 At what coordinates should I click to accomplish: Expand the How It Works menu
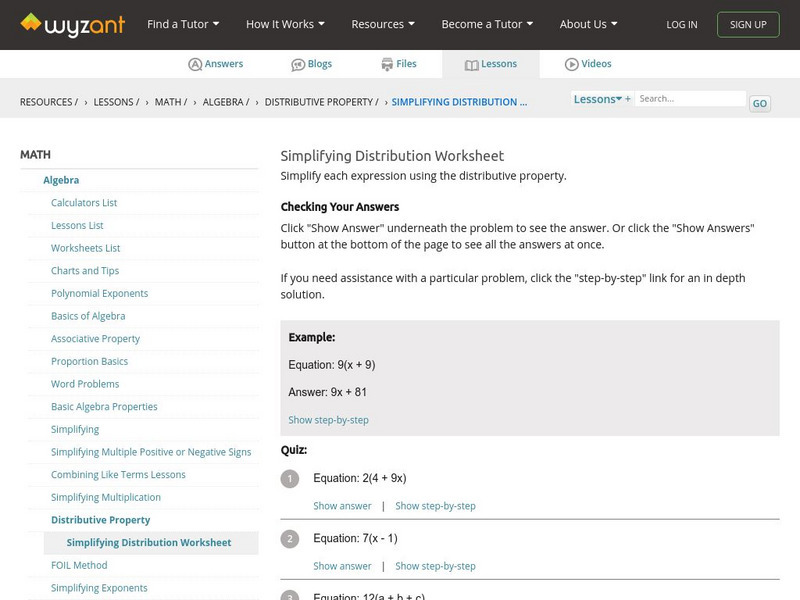(286, 24)
